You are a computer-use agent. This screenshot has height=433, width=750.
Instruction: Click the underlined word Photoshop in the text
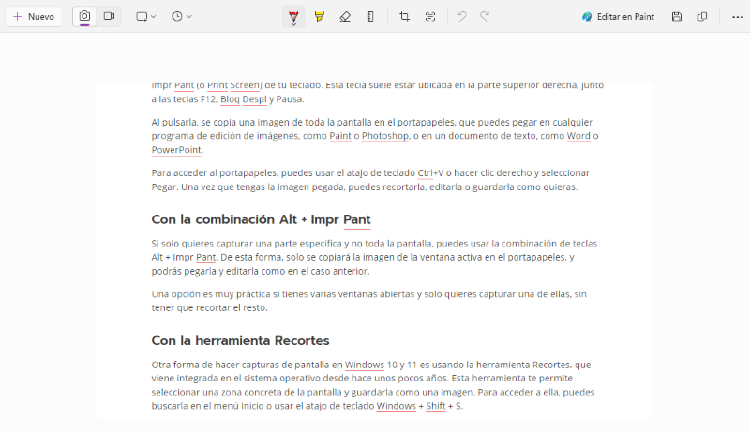(386, 136)
